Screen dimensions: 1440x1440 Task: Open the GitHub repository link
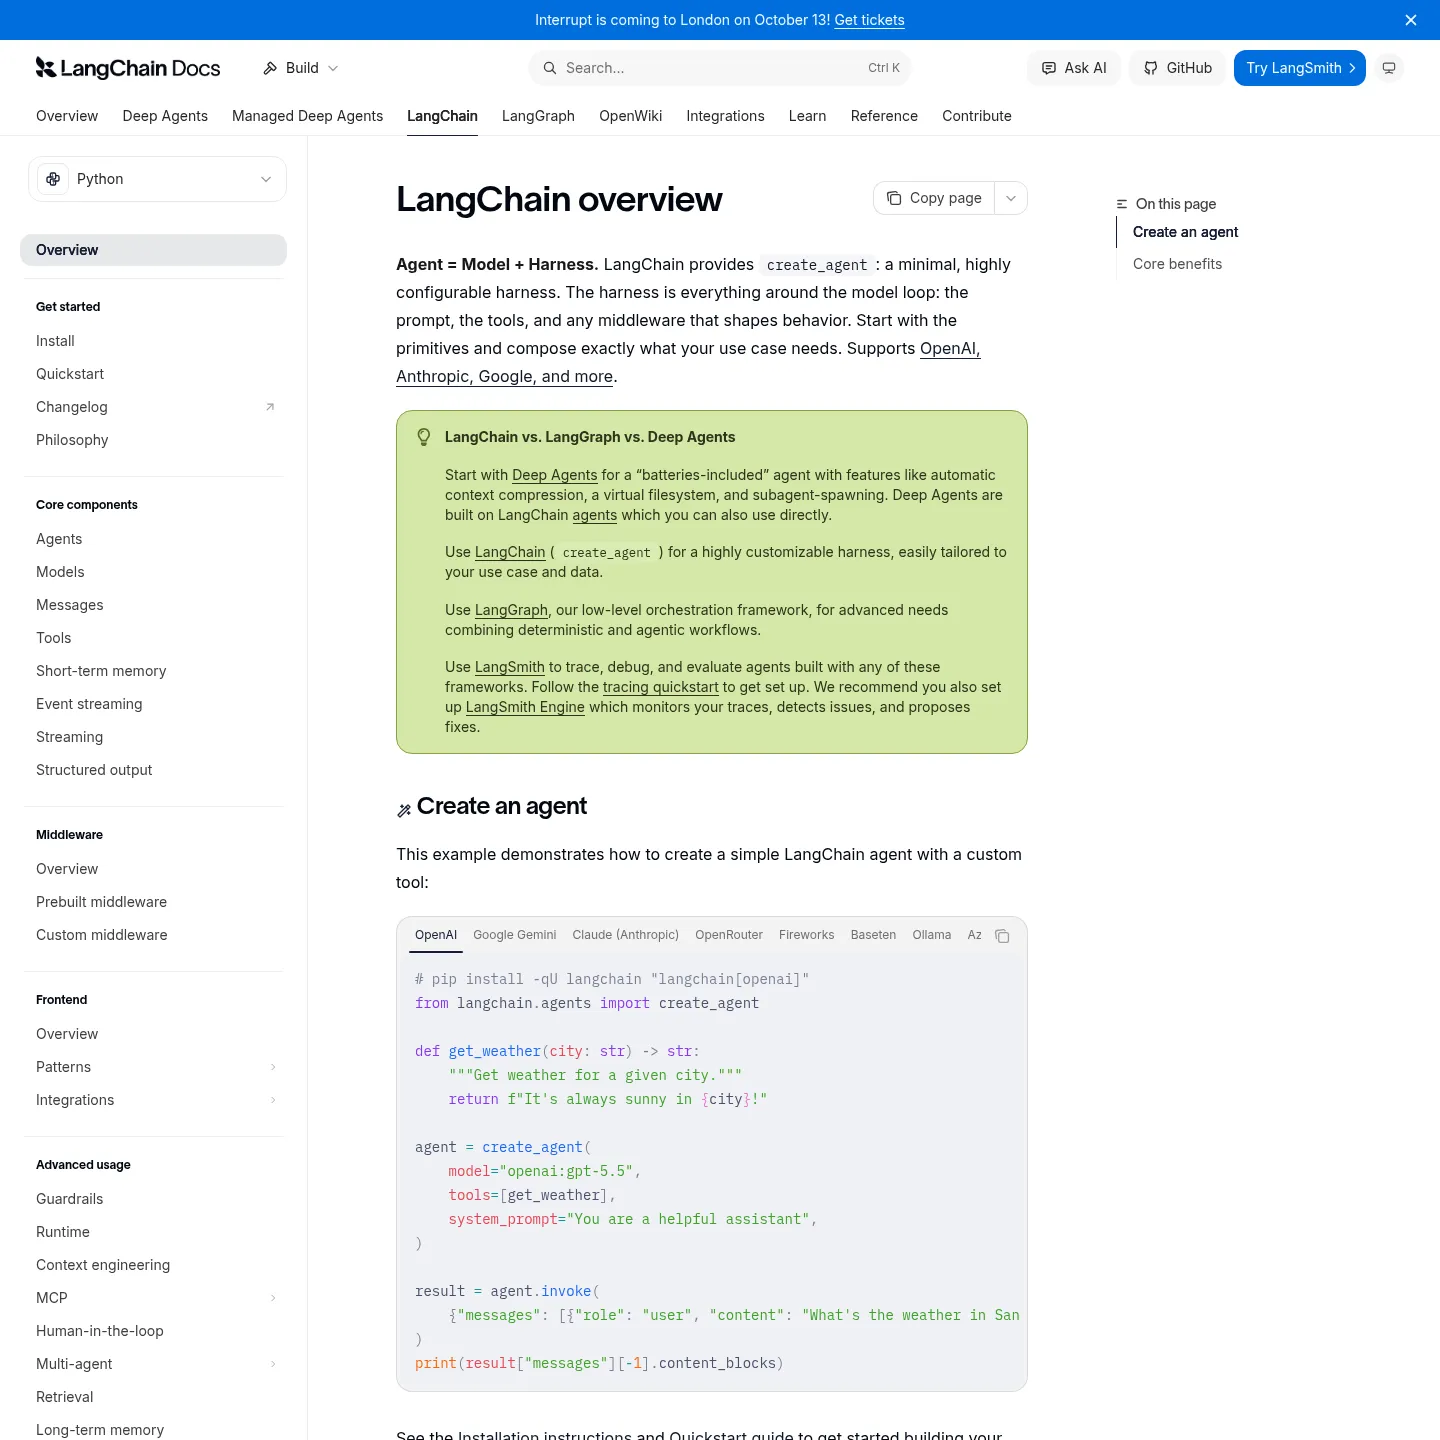[1177, 68]
